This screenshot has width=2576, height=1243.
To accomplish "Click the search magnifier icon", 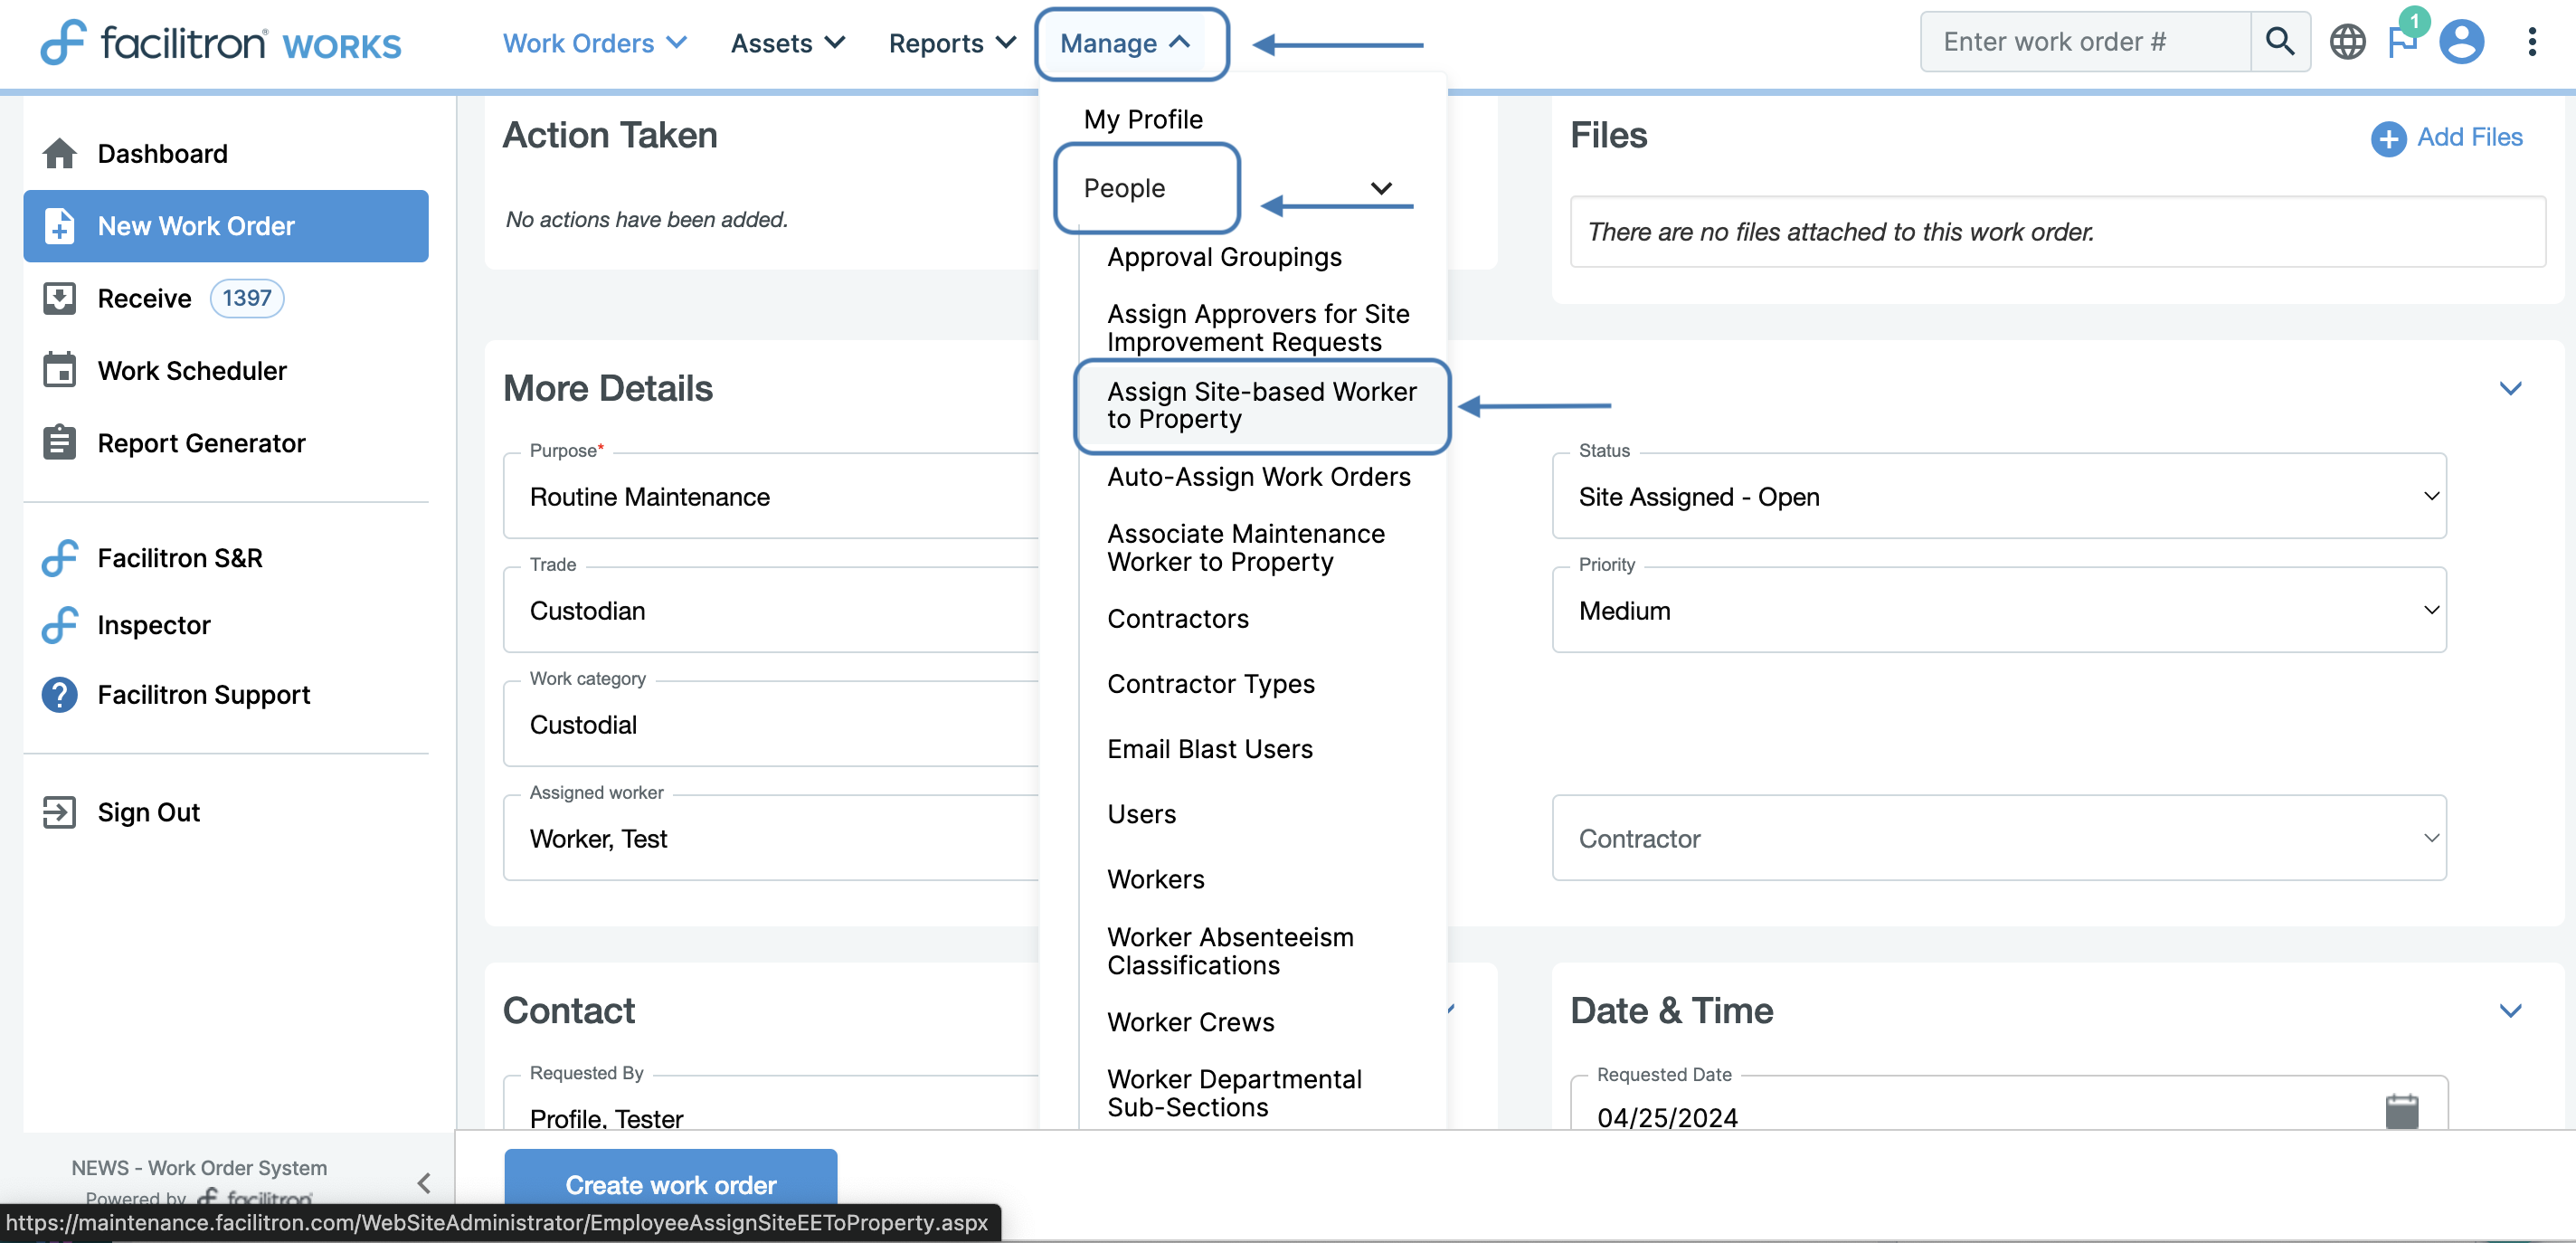I will [x=2279, y=42].
